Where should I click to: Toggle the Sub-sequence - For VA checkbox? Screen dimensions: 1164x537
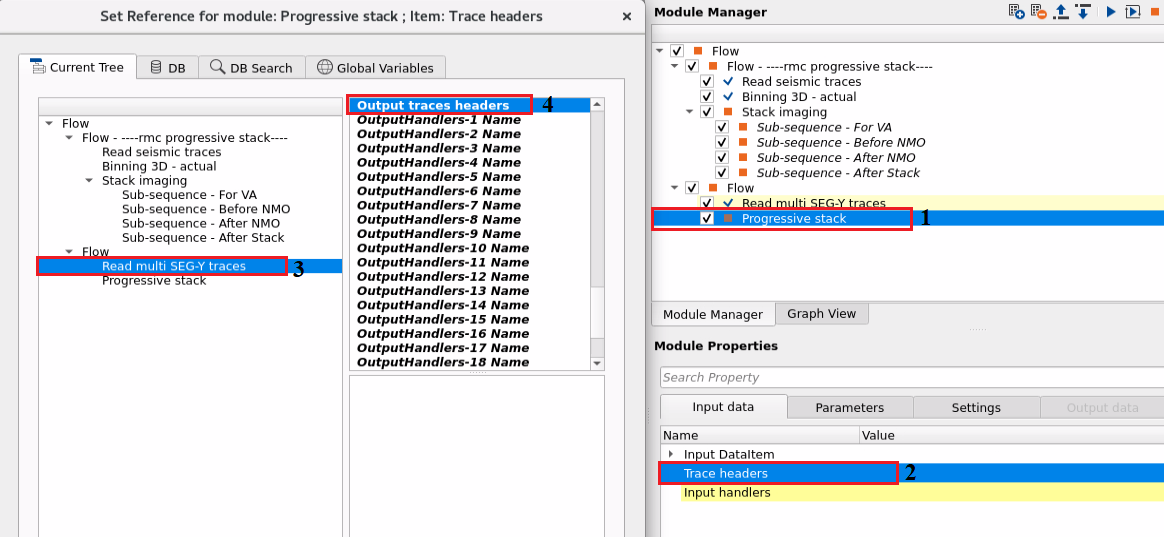pyautogui.click(x=722, y=127)
